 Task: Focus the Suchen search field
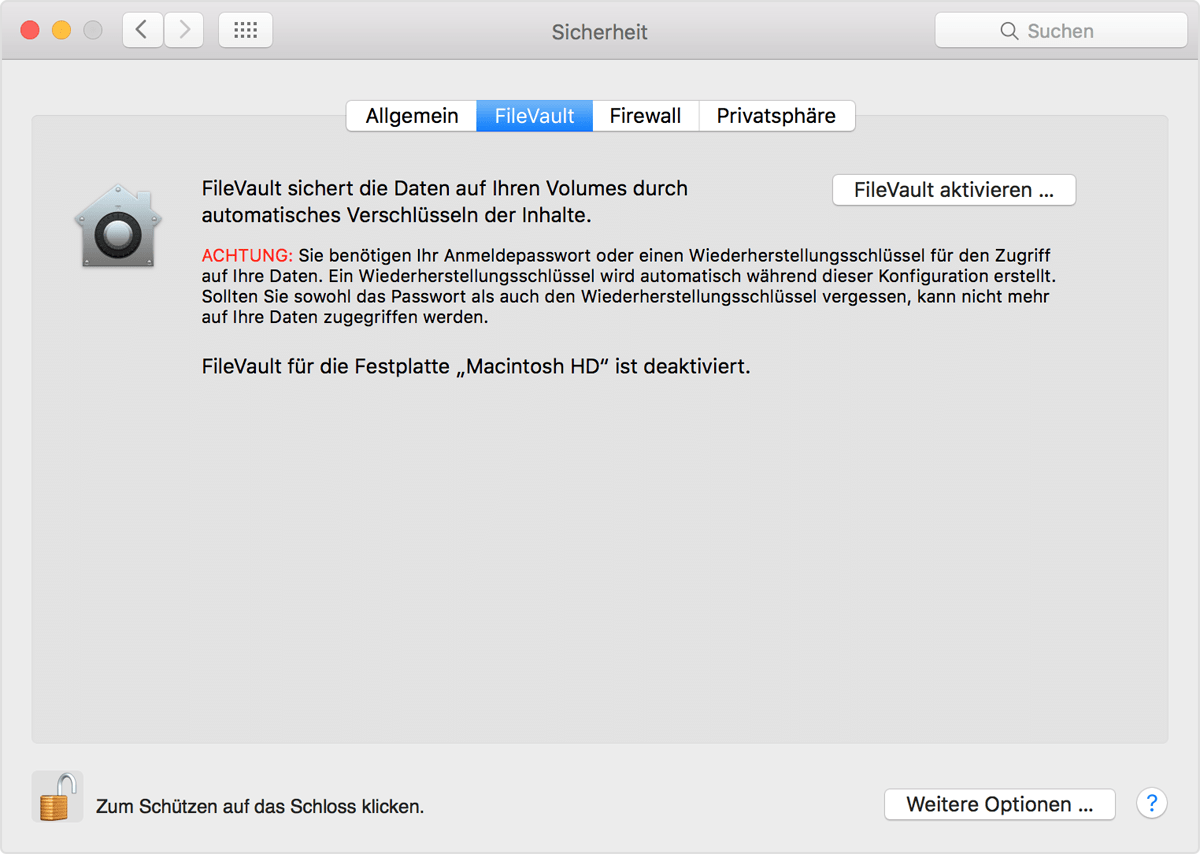1061,31
